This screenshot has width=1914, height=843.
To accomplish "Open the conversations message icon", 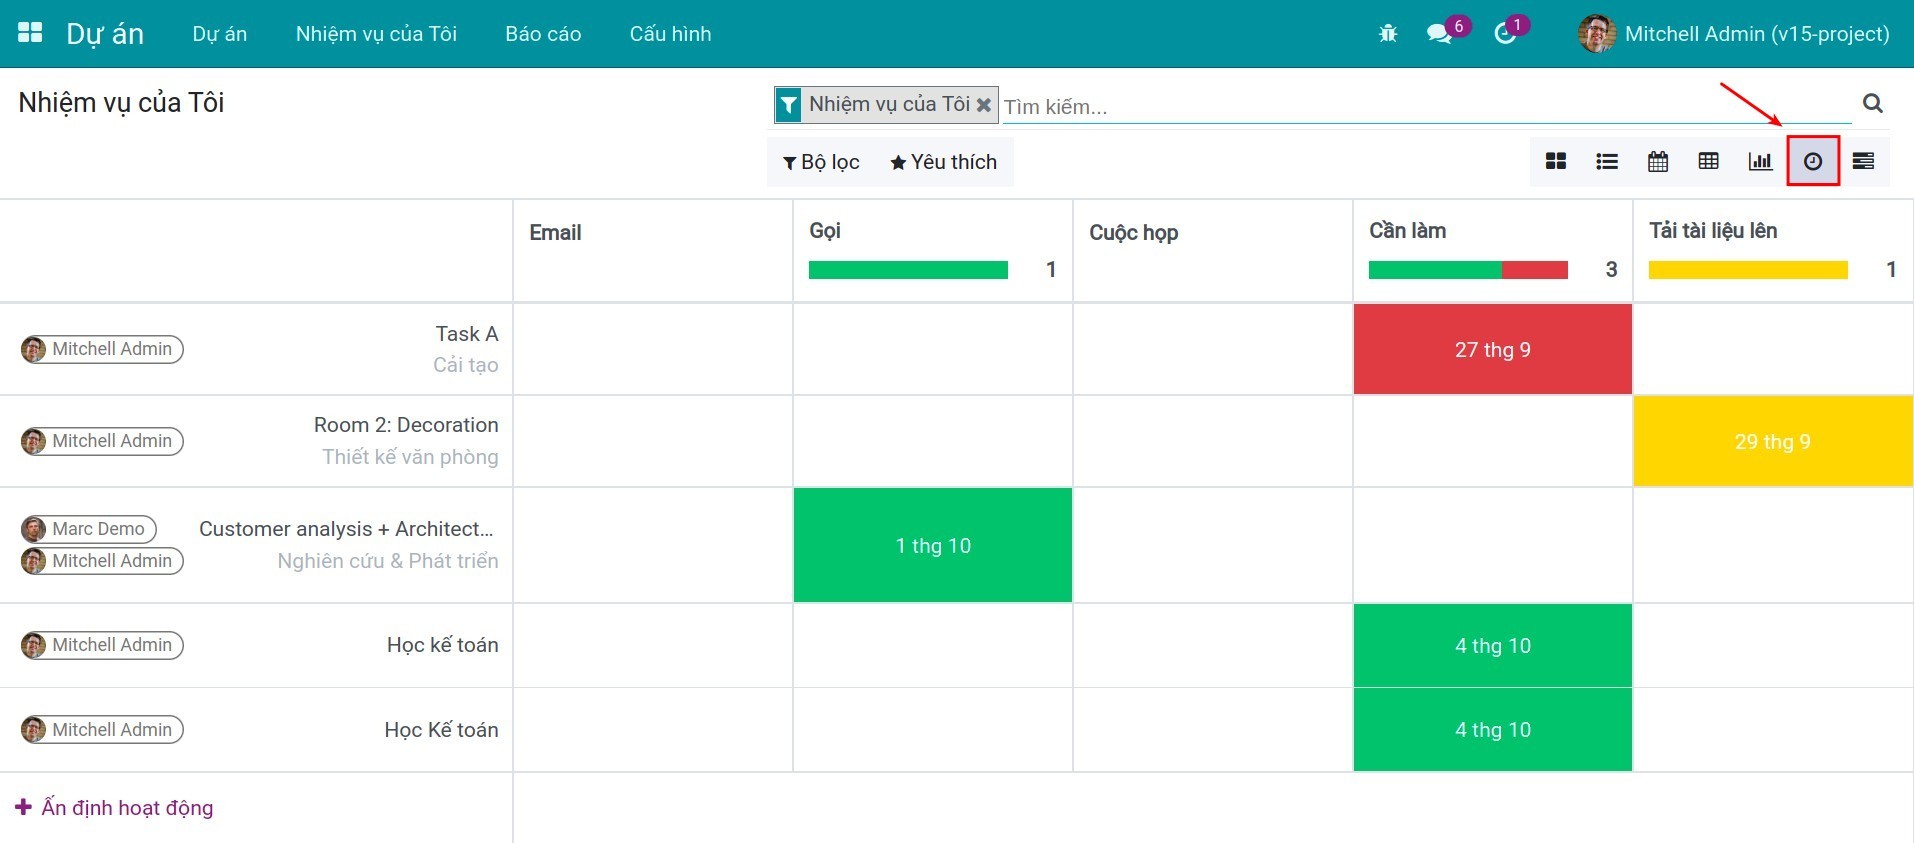I will [1439, 34].
